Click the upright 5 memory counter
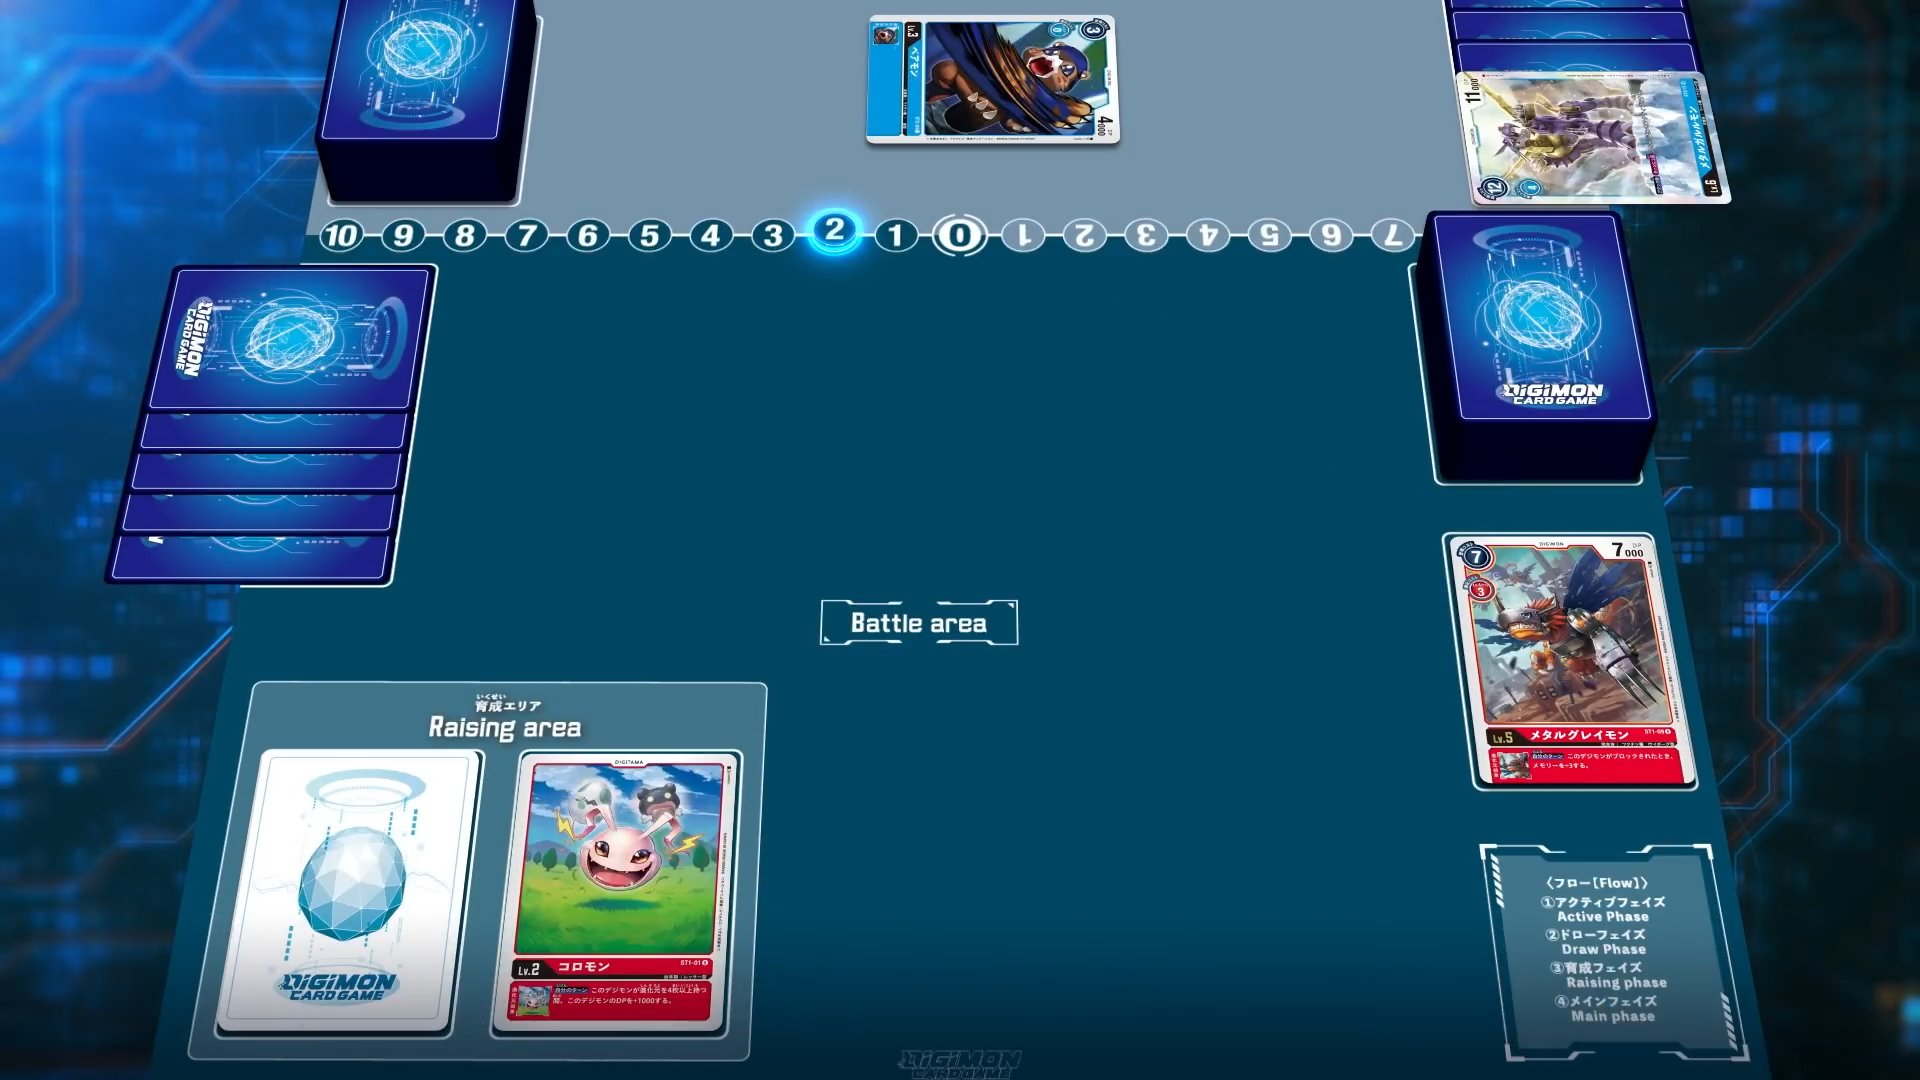 point(650,236)
